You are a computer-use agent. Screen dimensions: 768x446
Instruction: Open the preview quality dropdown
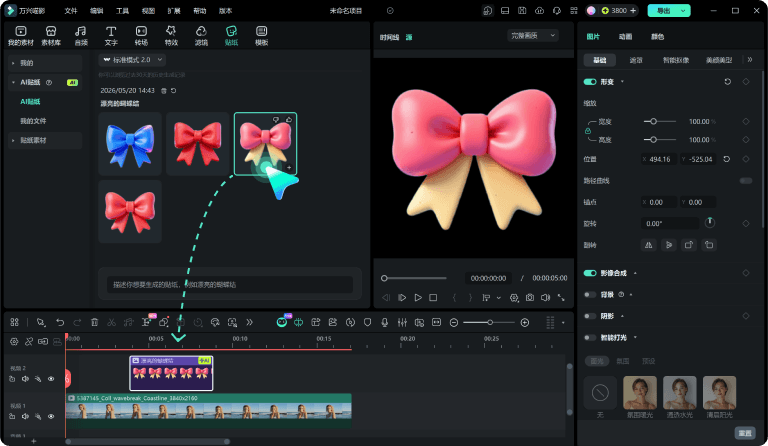[x=532, y=35]
